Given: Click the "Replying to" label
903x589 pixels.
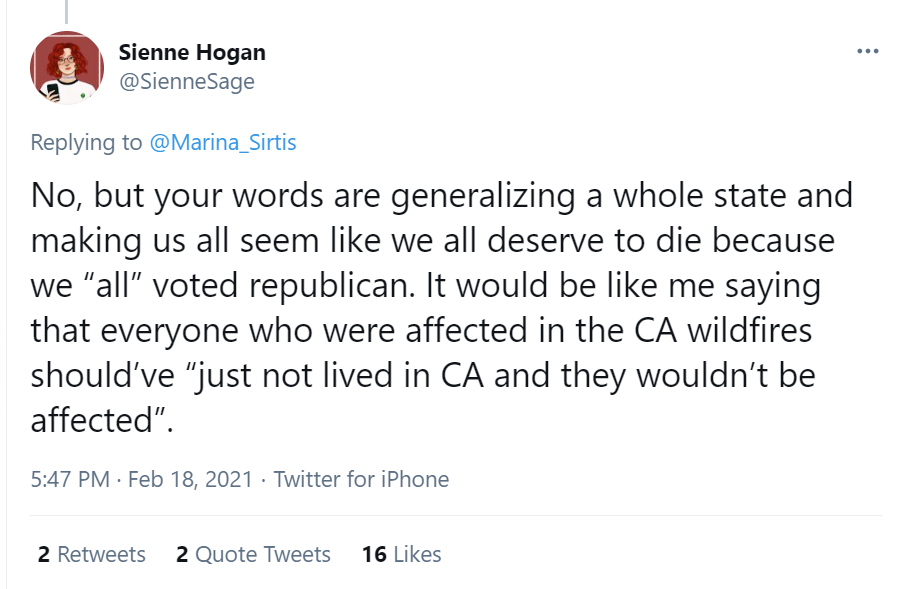Looking at the screenshot, I should pos(86,142).
